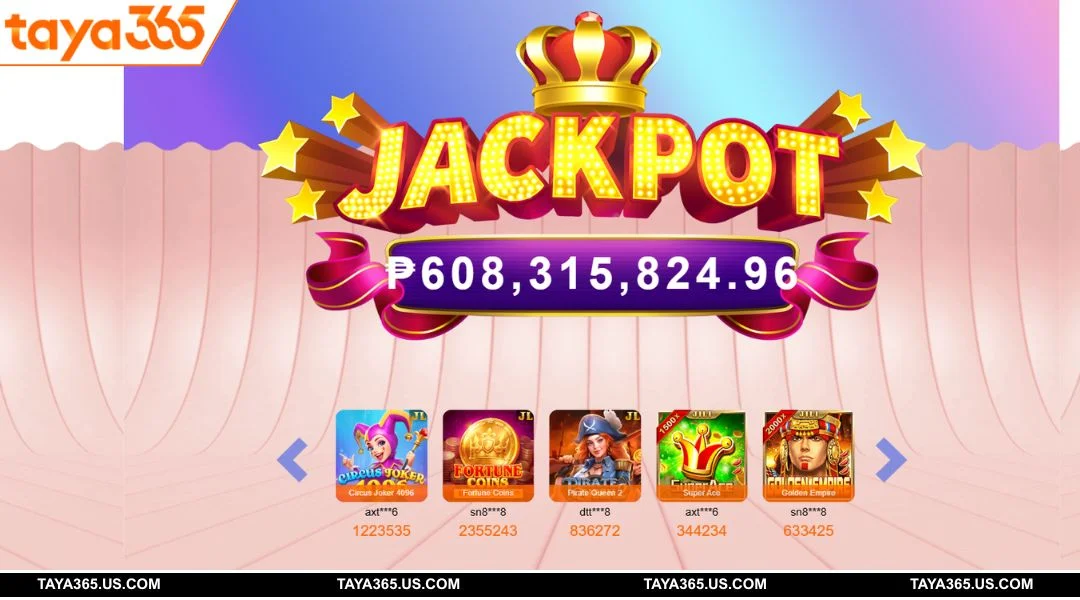Open first TAYA365.US.COM footer link
Viewport: 1080px width, 600px height.
(98, 584)
